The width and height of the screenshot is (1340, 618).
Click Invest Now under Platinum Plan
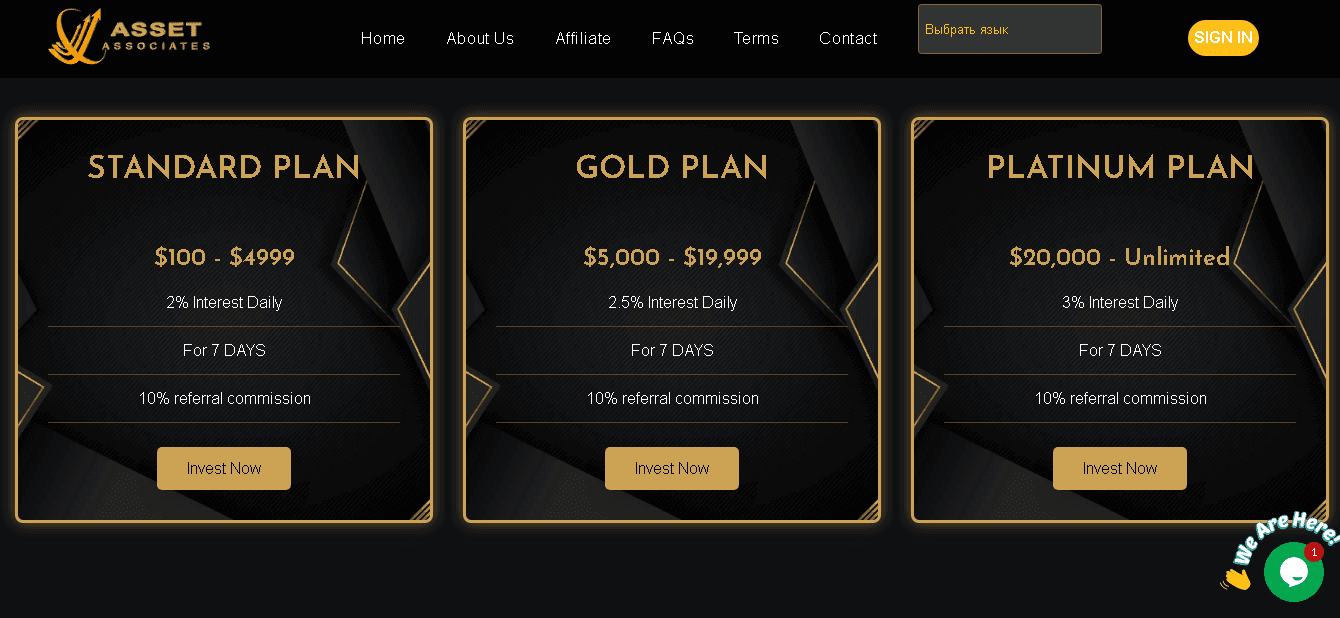[1120, 468]
